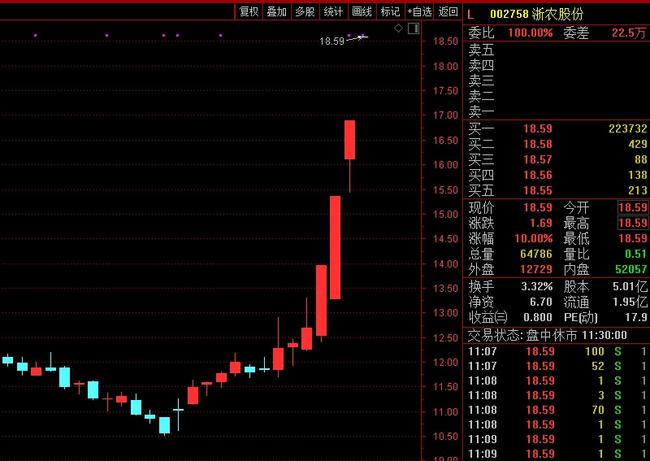
Task: Click the L marker beside stock code
Action: point(471,15)
